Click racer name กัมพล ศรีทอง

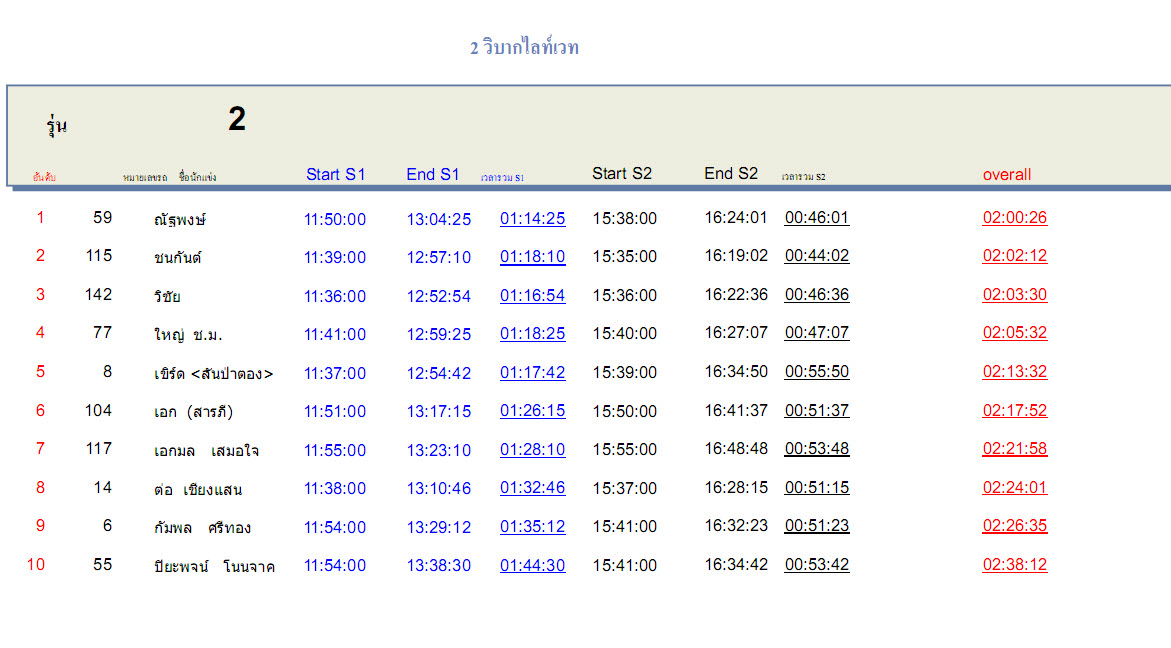click(202, 528)
